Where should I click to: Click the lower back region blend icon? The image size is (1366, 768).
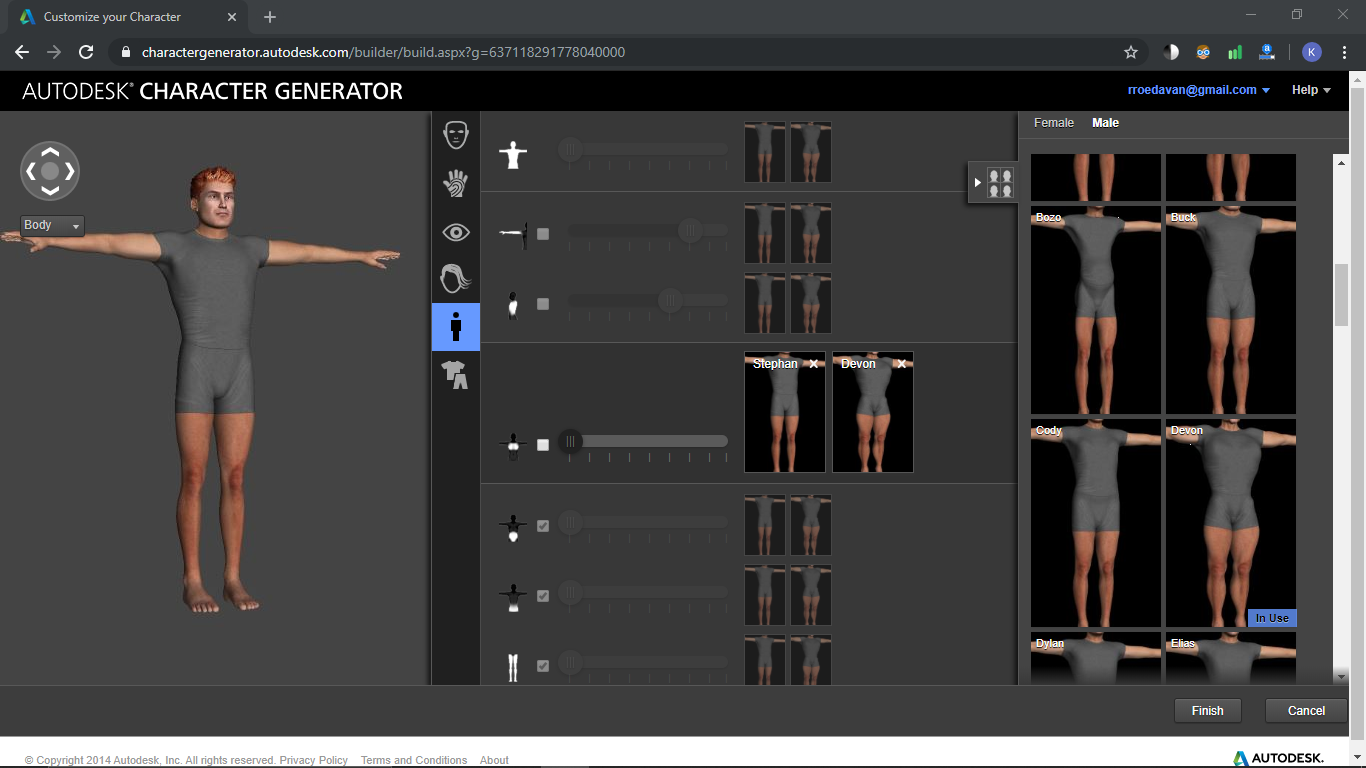(513, 597)
